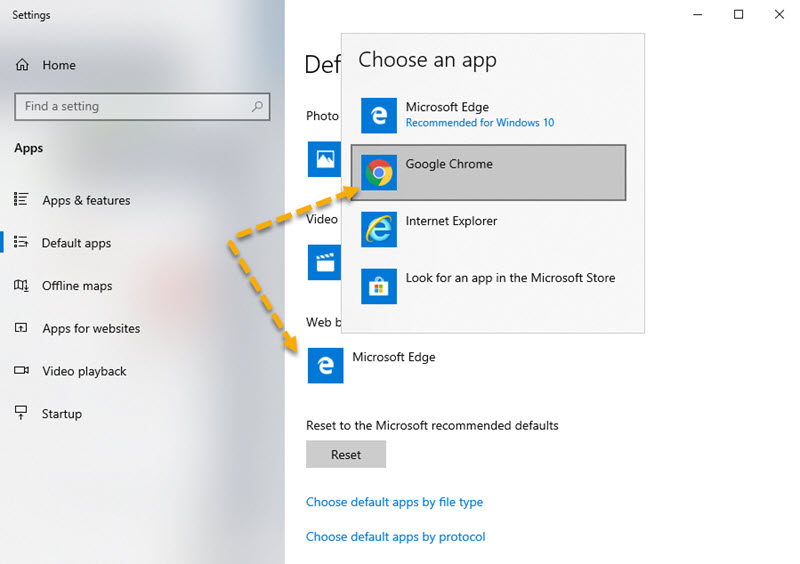Click the Startup icon

point(21,413)
